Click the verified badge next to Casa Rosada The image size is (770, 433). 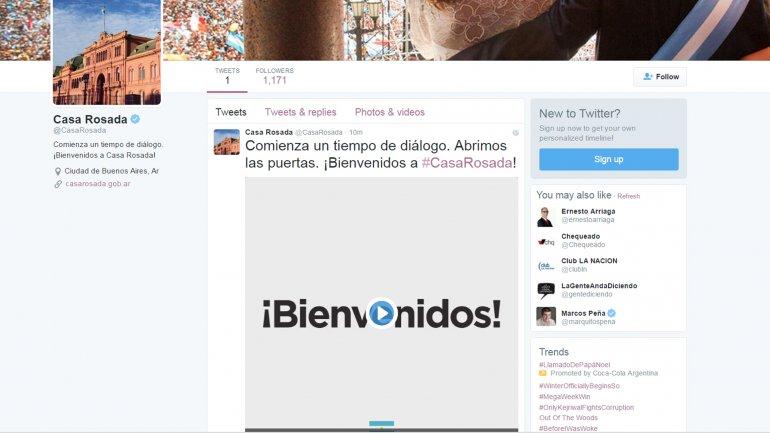[x=135, y=119]
